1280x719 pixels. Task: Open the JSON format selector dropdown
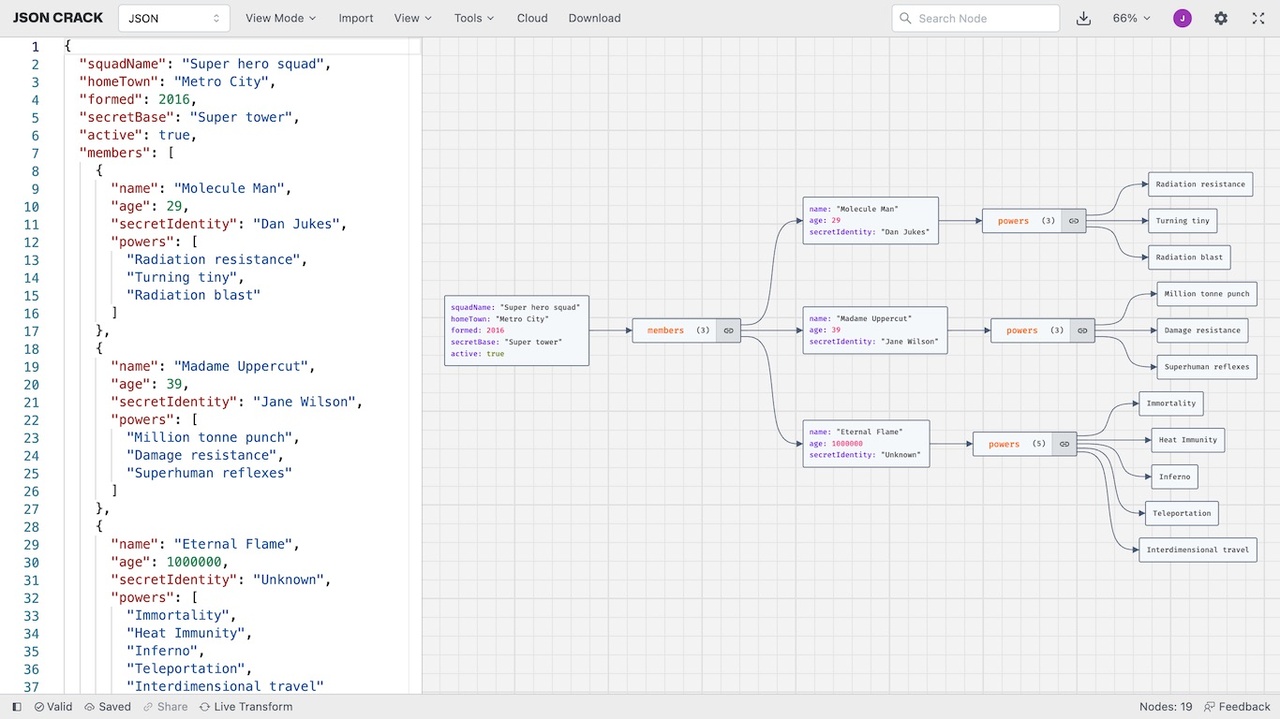[172, 17]
